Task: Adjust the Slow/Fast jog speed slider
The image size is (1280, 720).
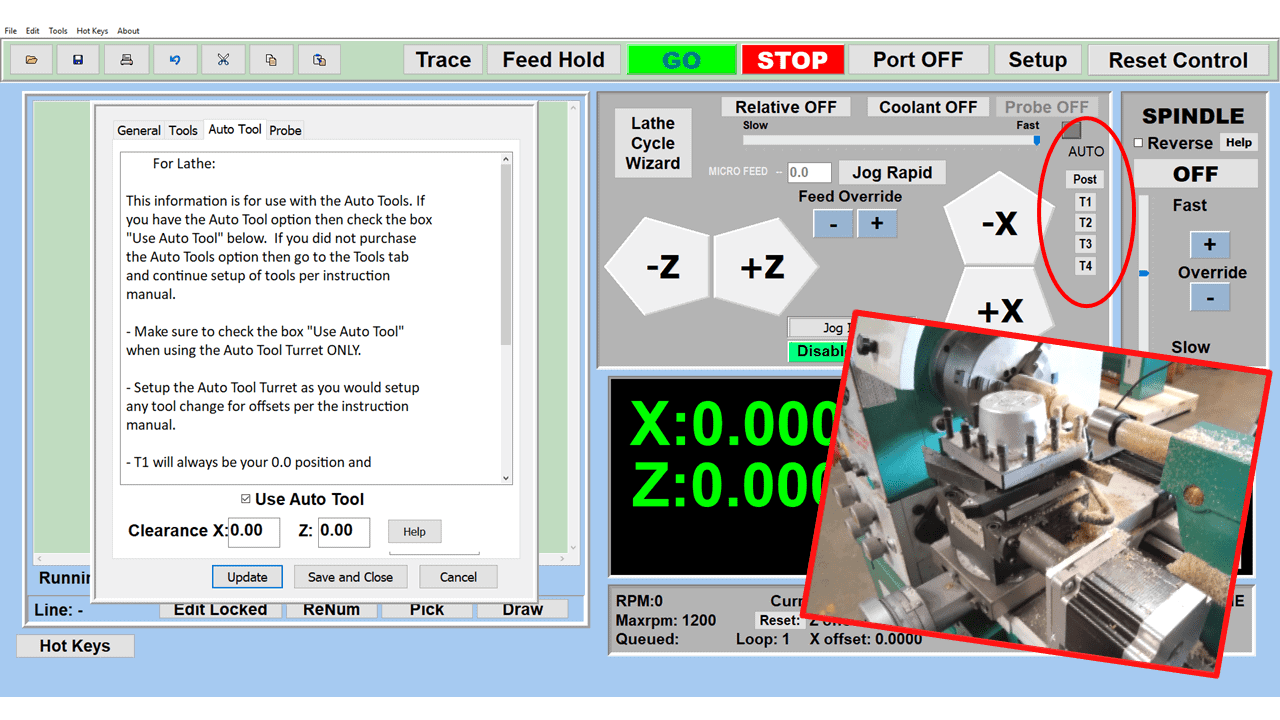Action: (x=1035, y=139)
